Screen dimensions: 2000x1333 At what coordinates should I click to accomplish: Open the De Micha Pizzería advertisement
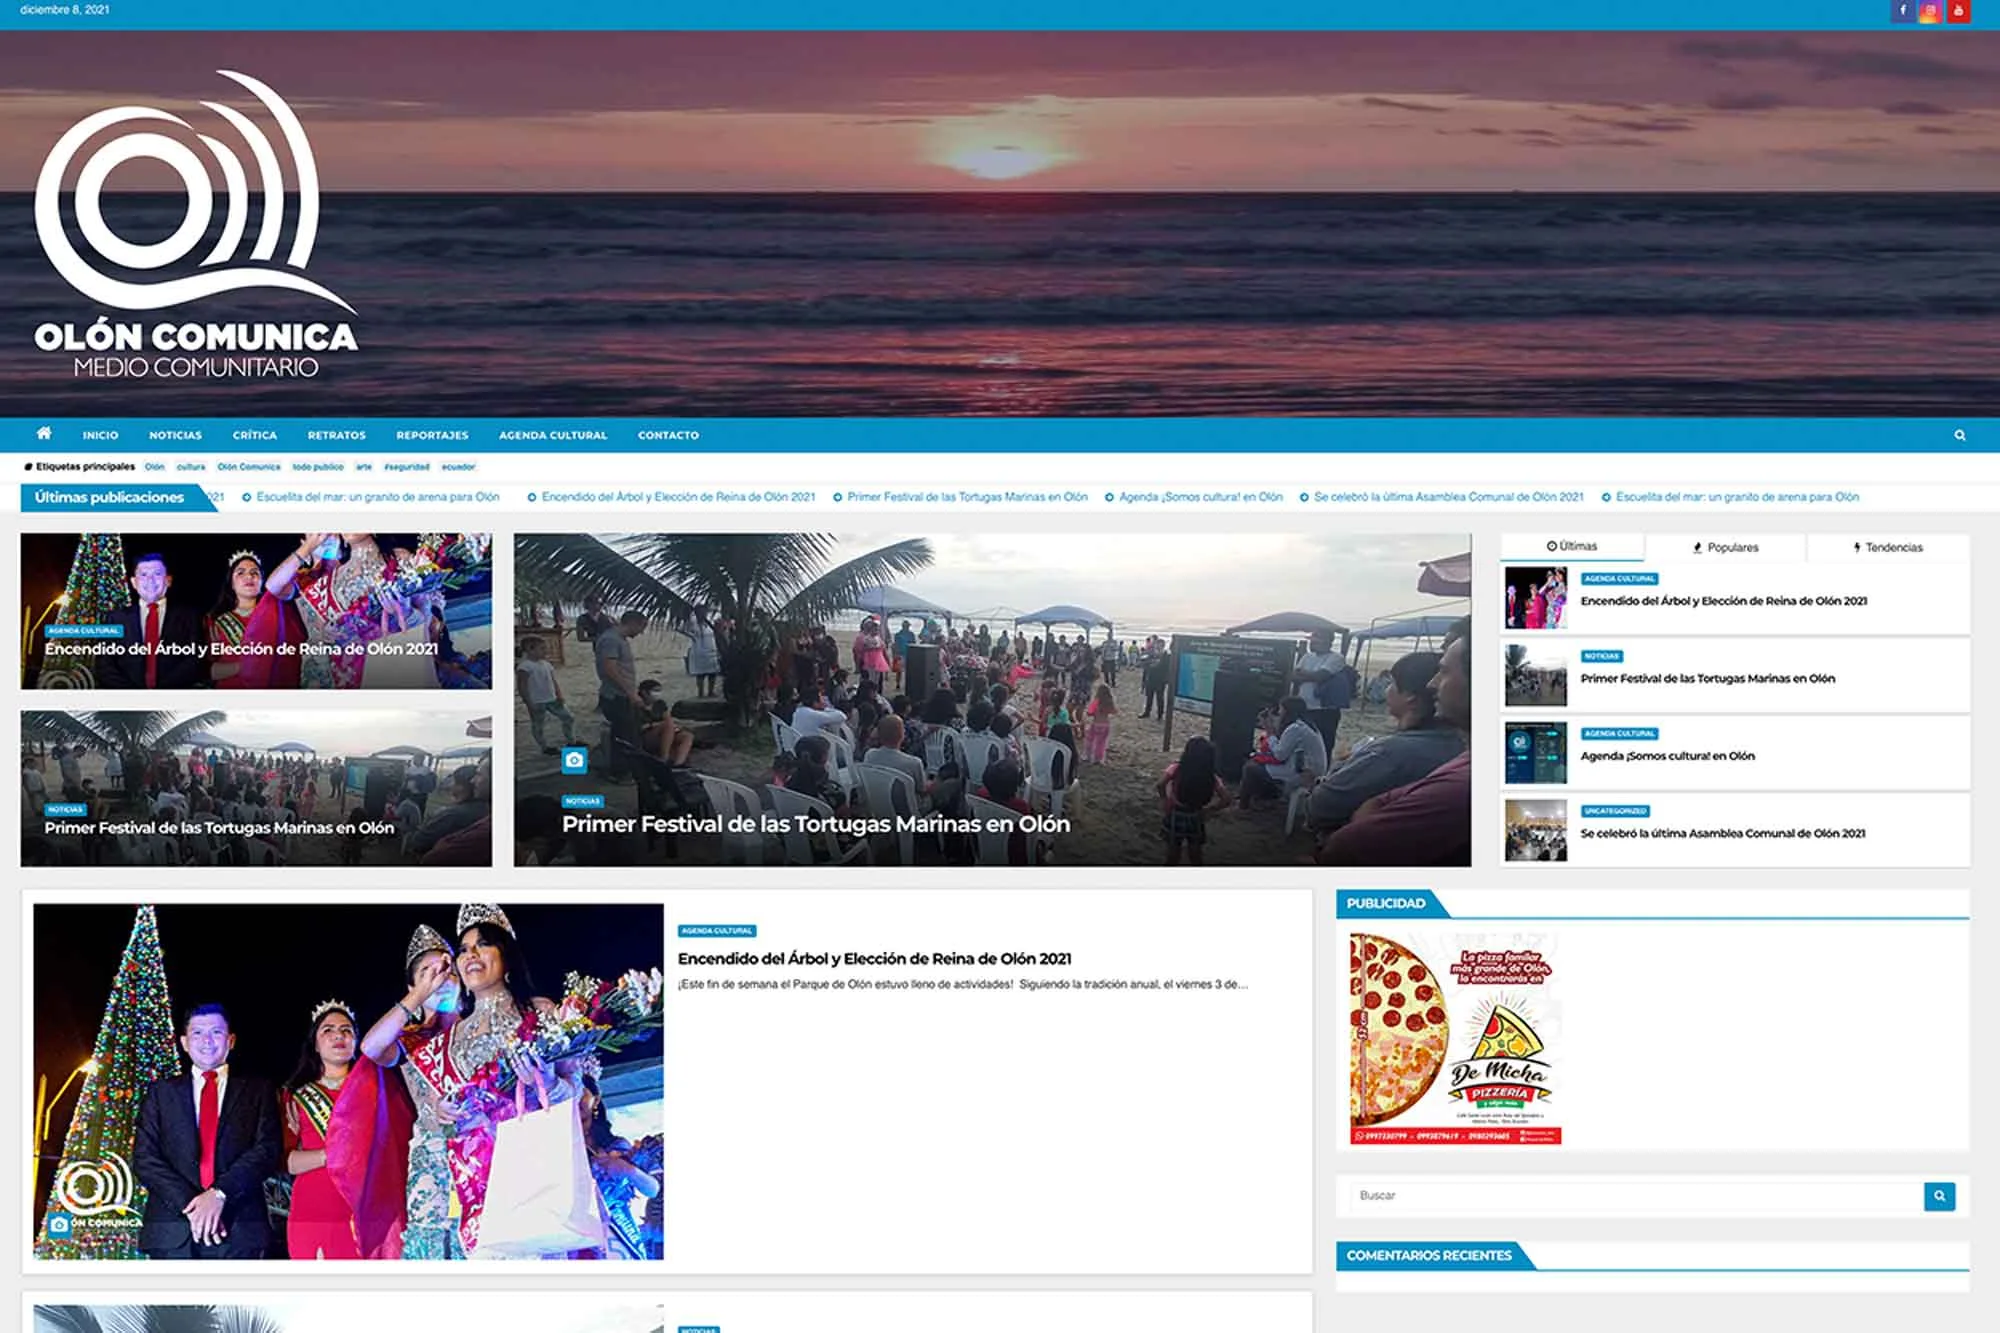tap(1455, 1038)
